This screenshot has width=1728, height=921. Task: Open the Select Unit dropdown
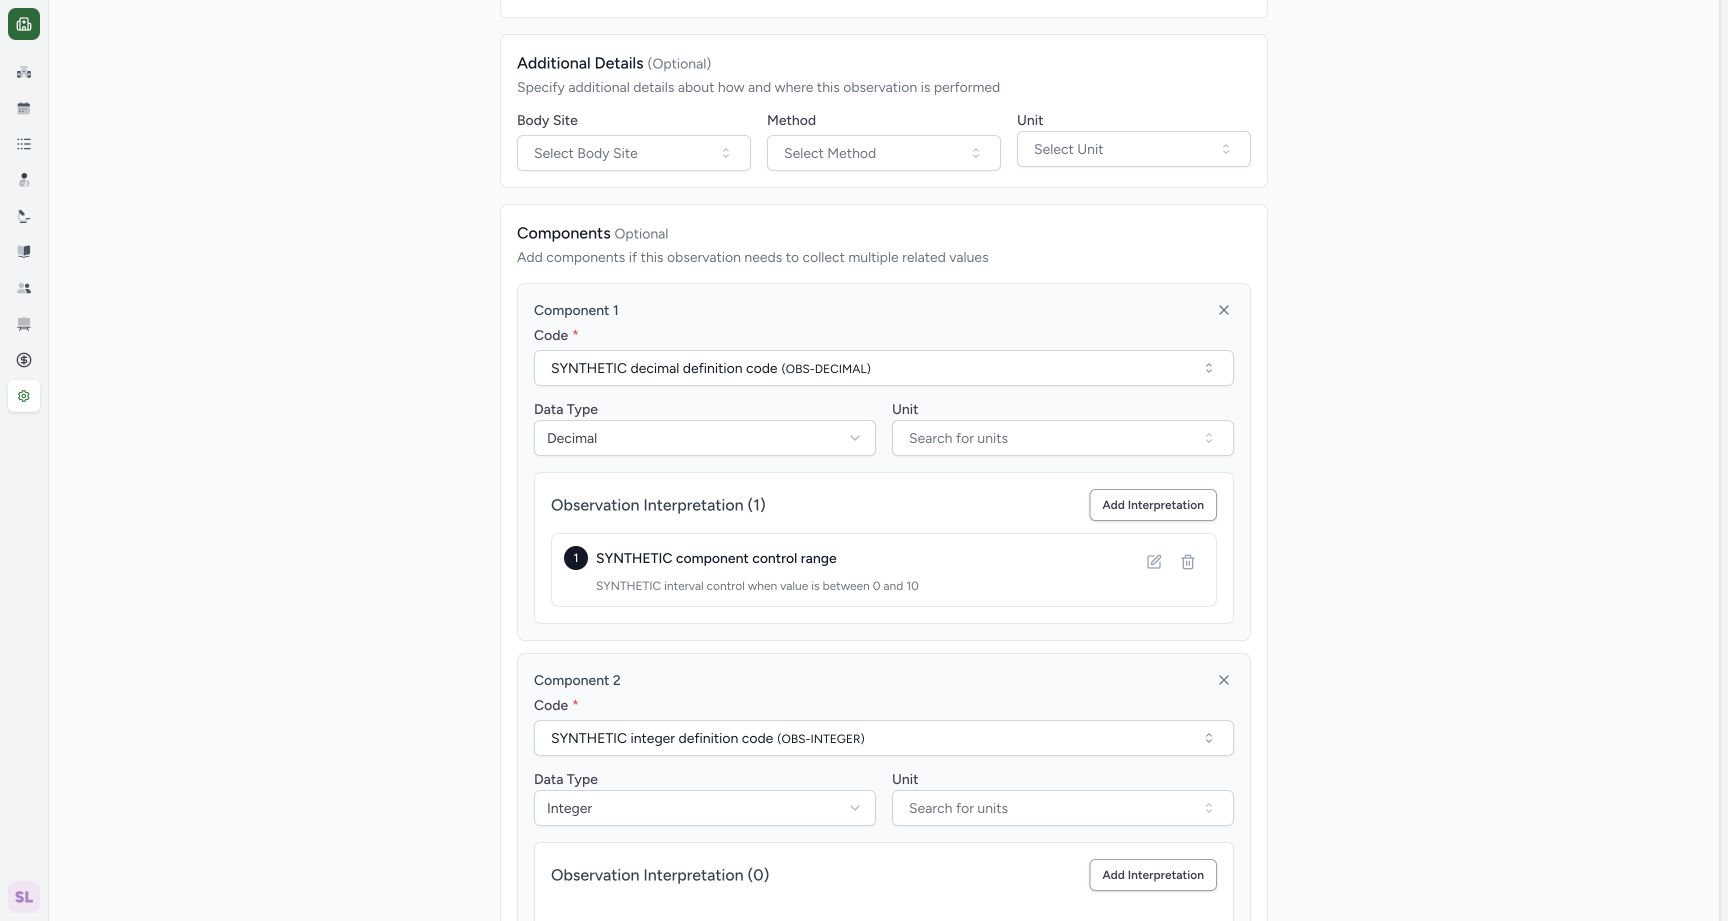click(x=1134, y=149)
